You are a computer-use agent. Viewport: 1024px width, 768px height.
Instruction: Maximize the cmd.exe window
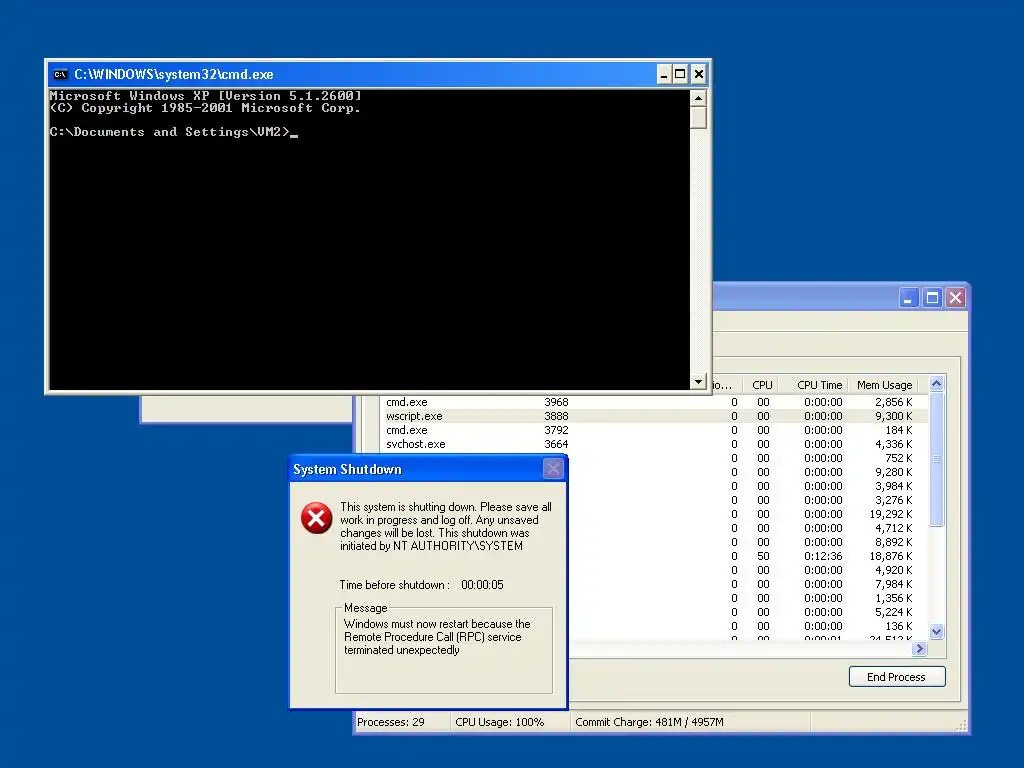680,74
